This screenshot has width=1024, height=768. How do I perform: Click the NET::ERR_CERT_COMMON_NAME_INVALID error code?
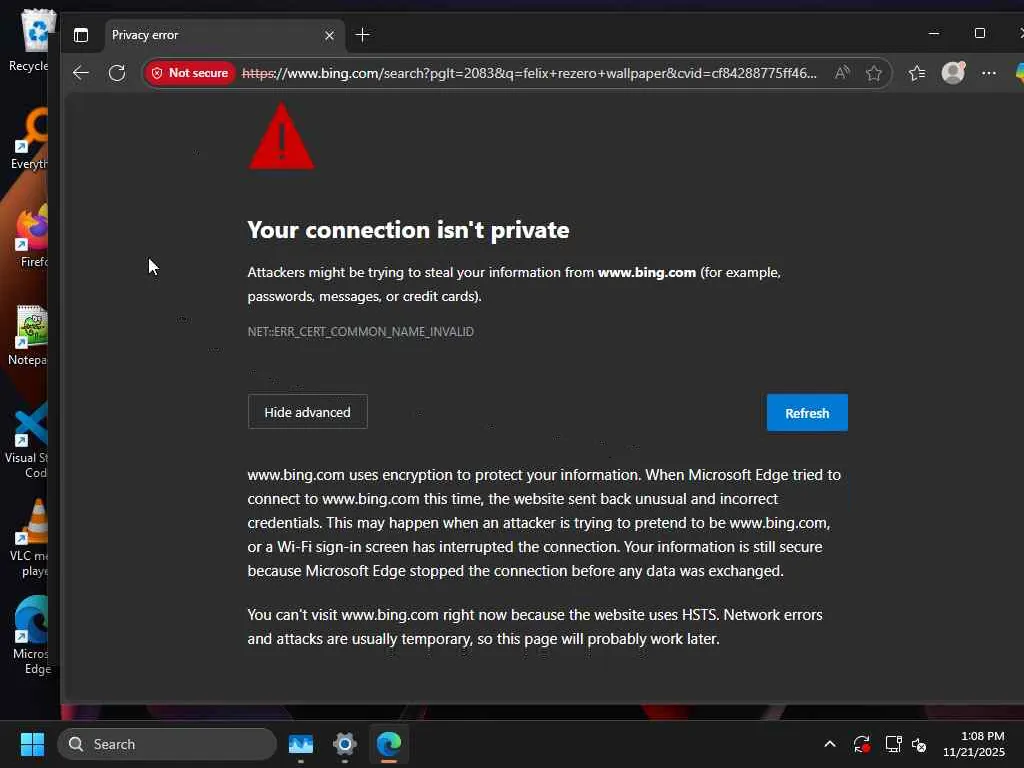(360, 332)
